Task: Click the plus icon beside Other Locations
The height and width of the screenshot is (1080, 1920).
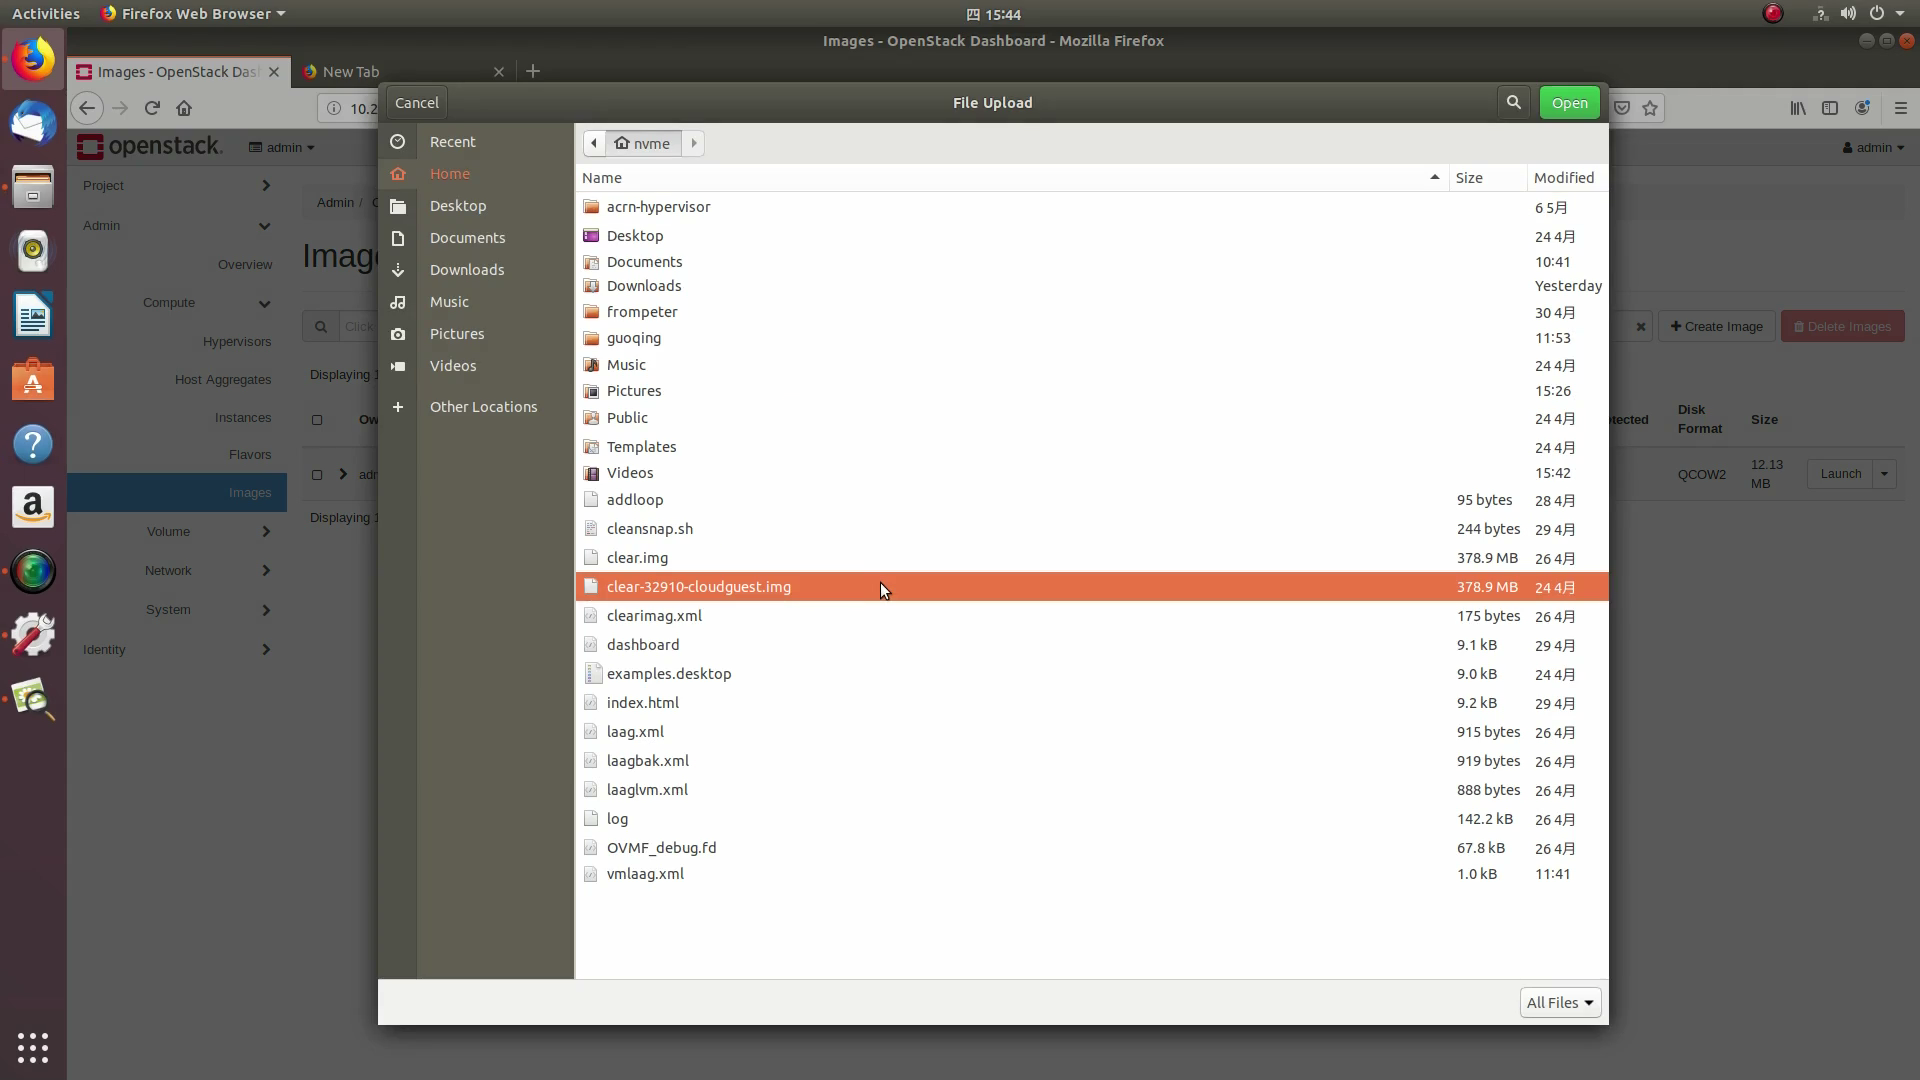Action: (x=398, y=407)
